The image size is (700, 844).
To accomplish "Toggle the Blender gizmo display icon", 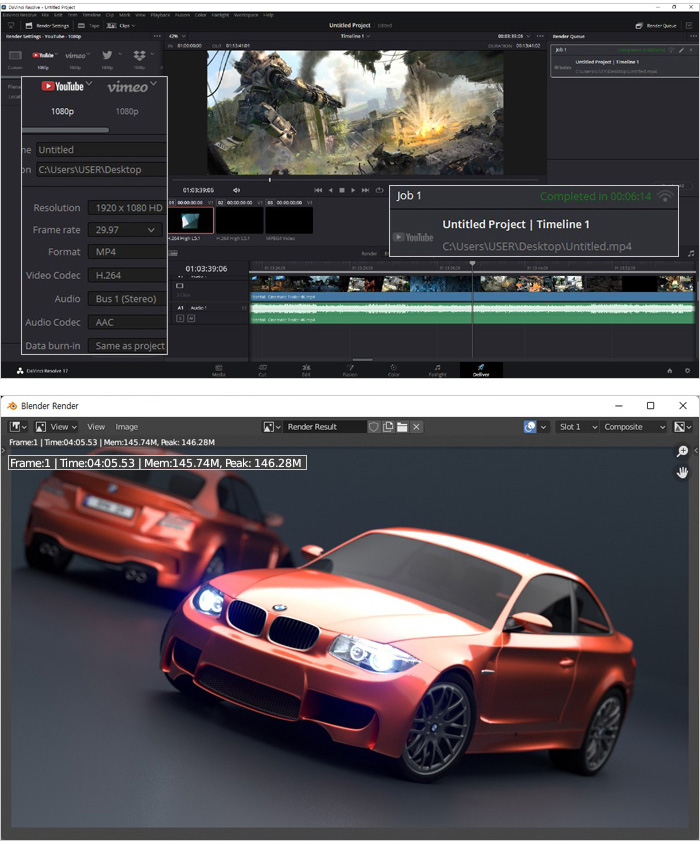I will point(530,427).
